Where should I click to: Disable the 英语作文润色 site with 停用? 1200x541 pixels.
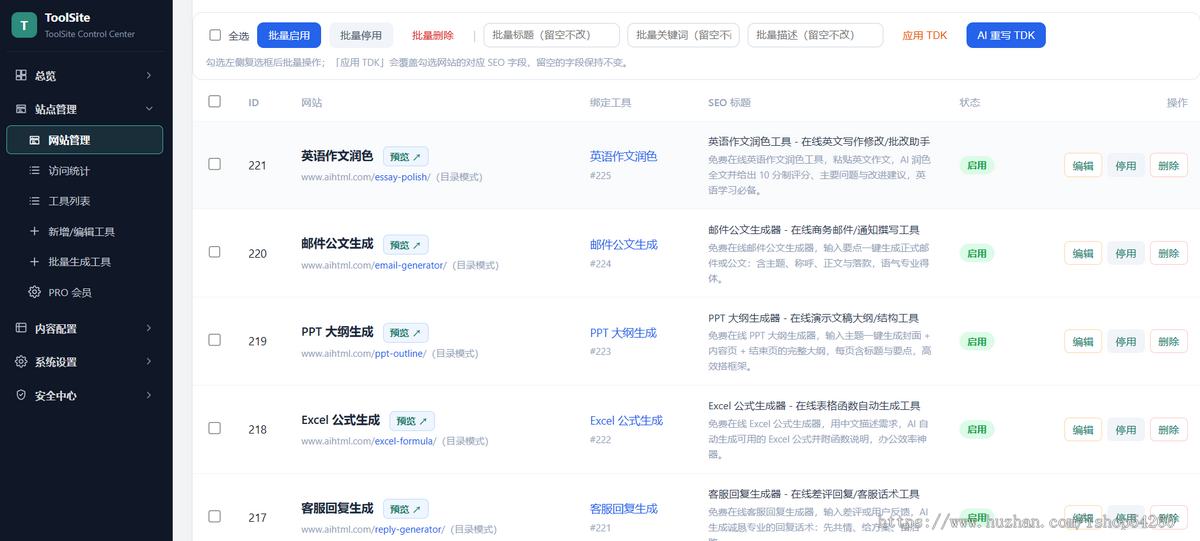tap(1126, 165)
